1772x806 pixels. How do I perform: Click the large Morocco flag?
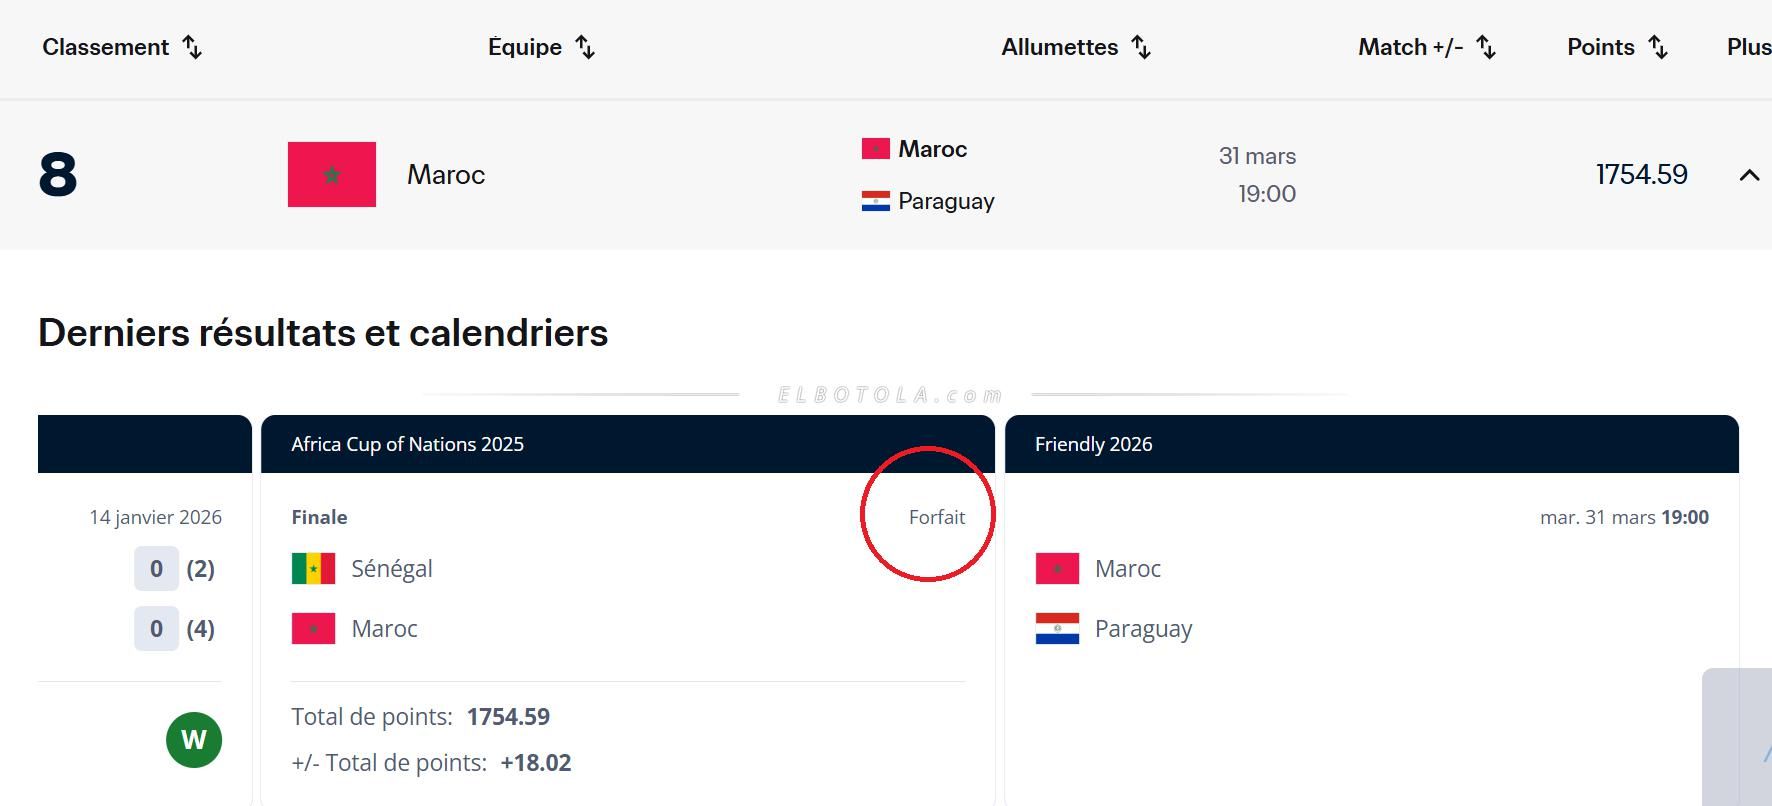pos(332,175)
